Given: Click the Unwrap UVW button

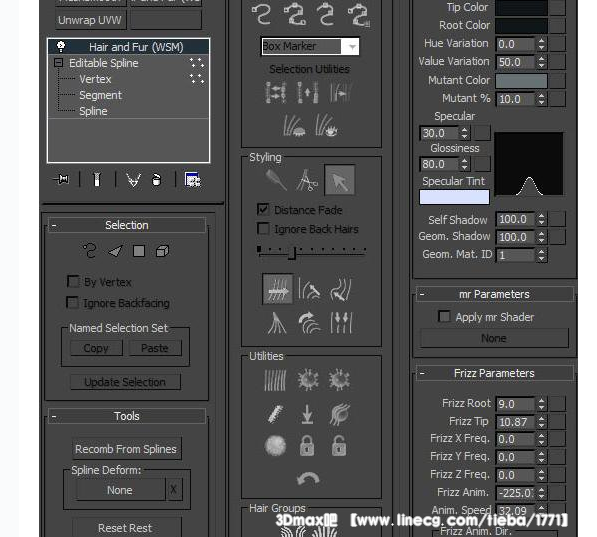Looking at the screenshot, I should click(90, 20).
